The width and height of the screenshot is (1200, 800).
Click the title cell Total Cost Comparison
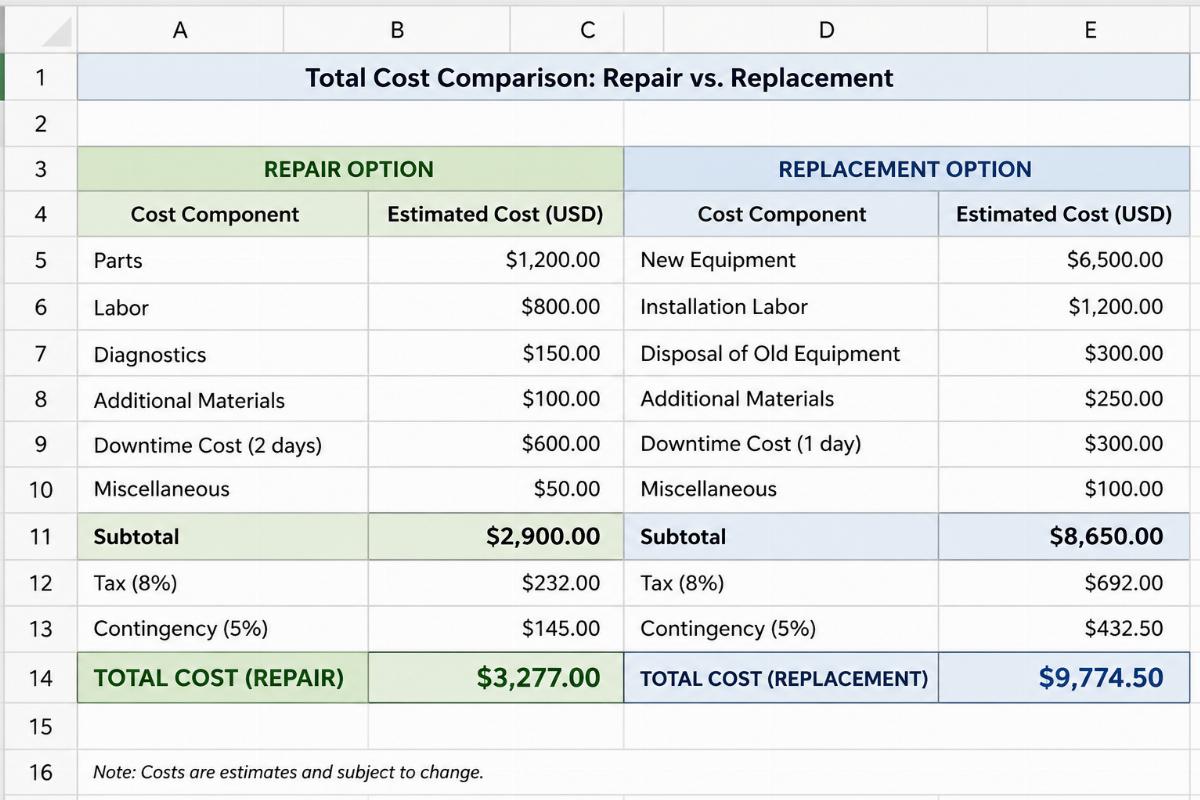(634, 77)
